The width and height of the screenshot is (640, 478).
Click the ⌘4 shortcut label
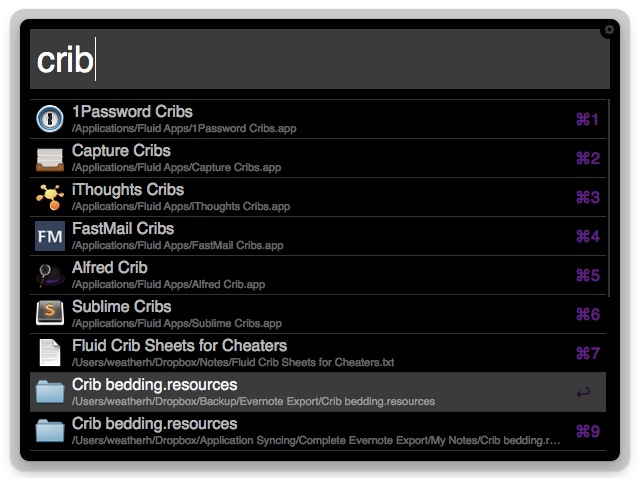point(588,236)
